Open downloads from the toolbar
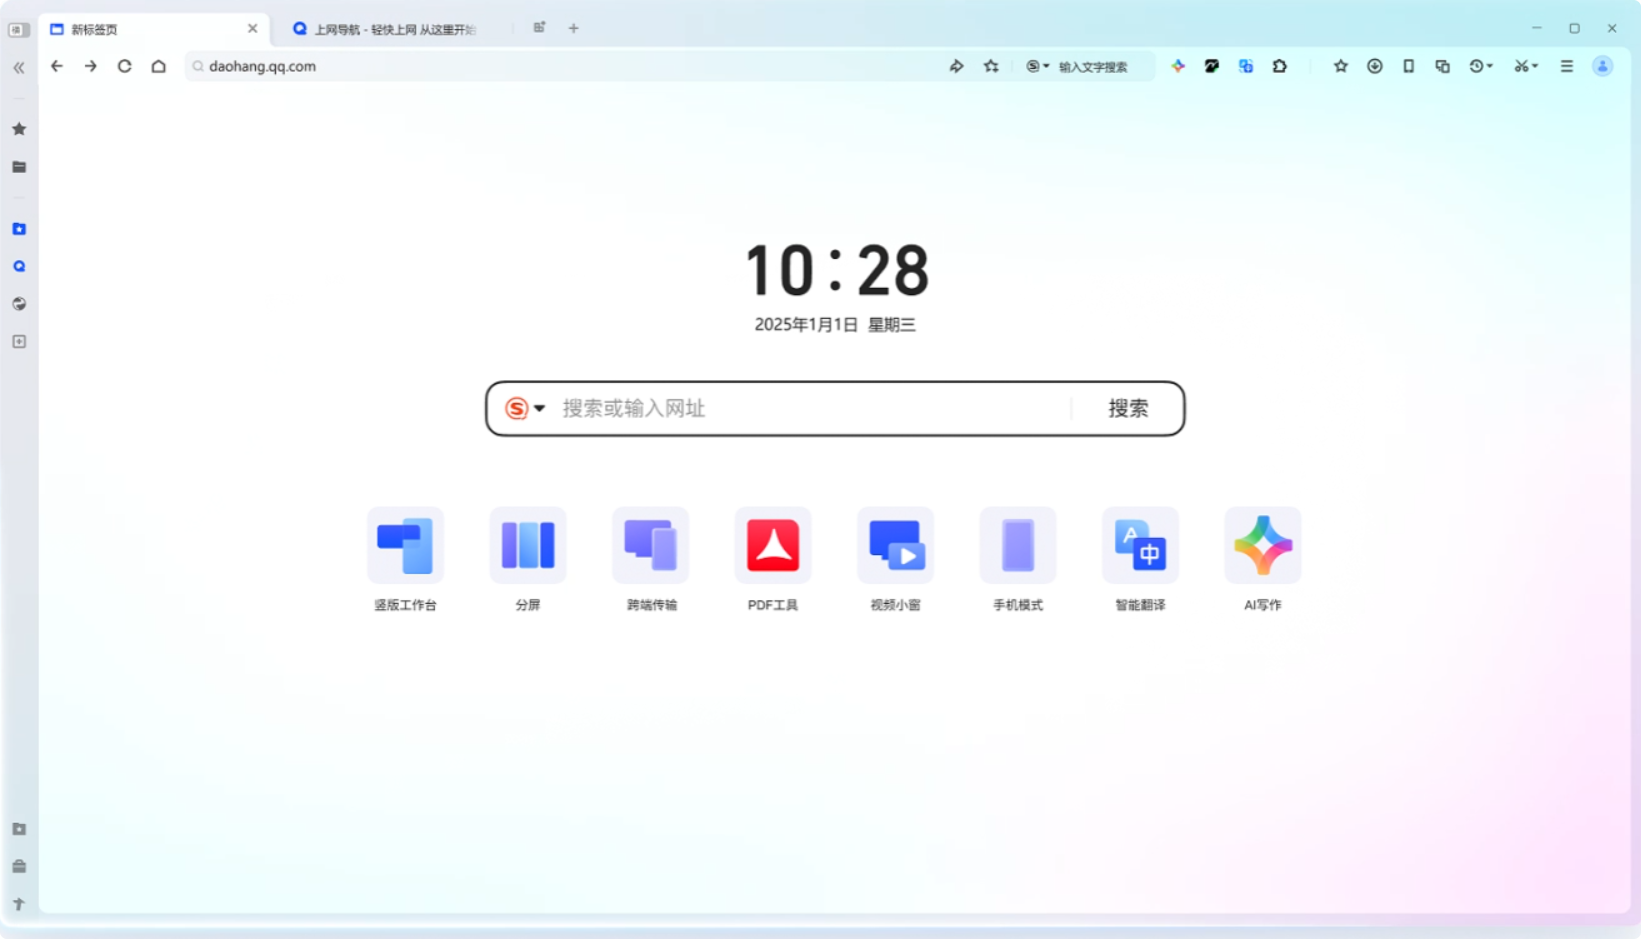This screenshot has height=939, width=1641. click(1375, 66)
